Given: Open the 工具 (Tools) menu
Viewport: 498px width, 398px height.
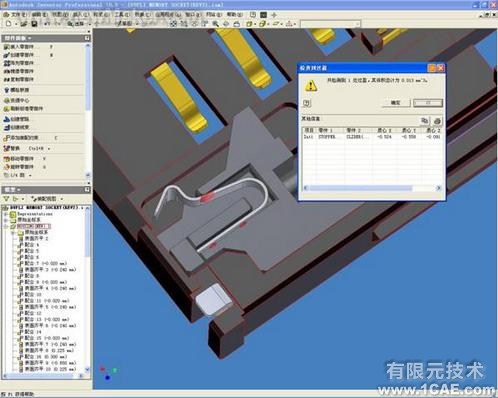Looking at the screenshot, I should point(121,15).
